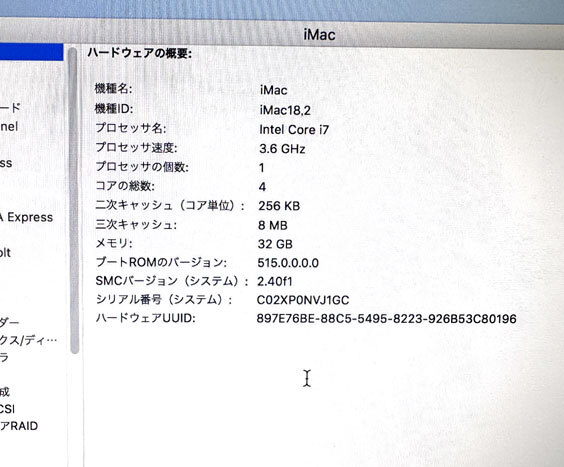Viewport: 564px width, 467px height.
Task: Click the sidebar vertical scrollbar
Action: (x=74, y=201)
